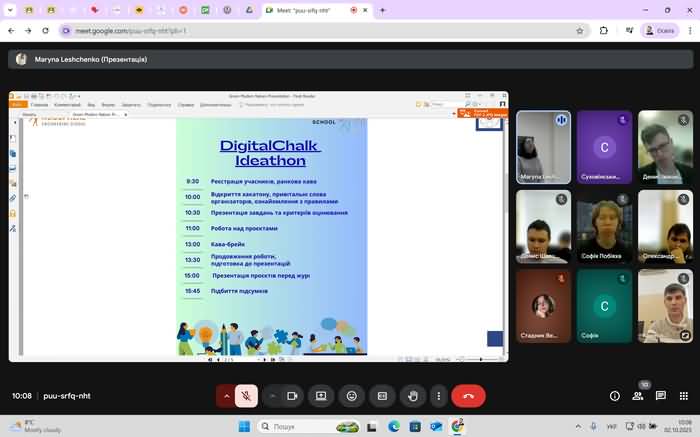Leave the call with the red button

click(468, 396)
